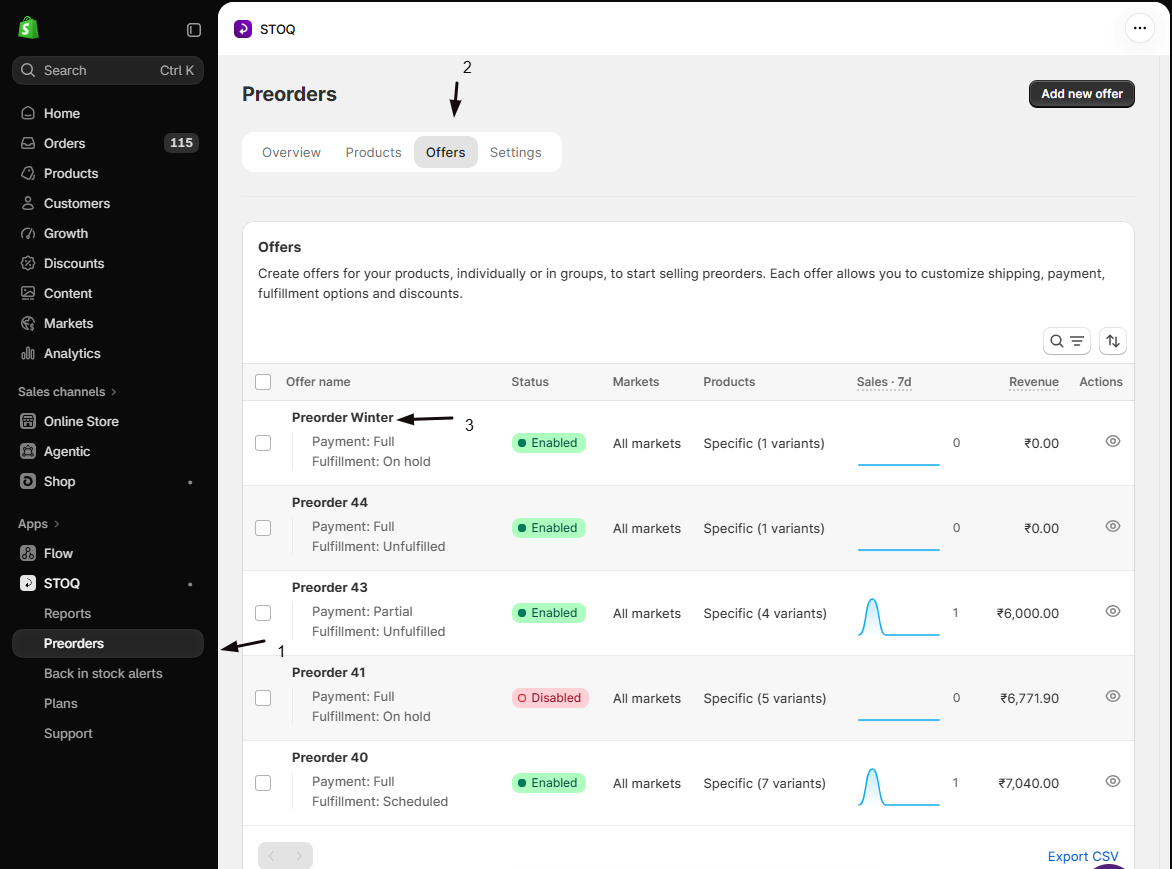Switch to the Settings tab
Screen dimensions: 1172x869
(x=515, y=152)
